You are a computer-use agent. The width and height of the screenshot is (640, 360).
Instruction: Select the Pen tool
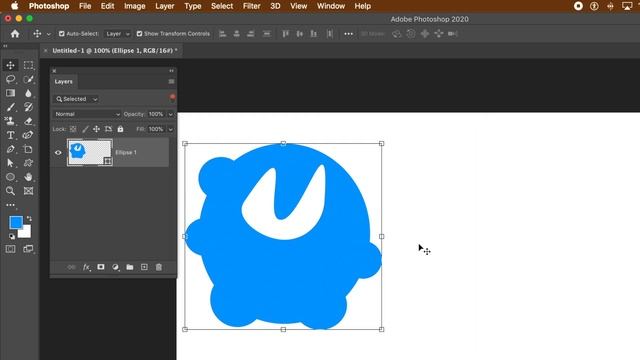pos(10,149)
